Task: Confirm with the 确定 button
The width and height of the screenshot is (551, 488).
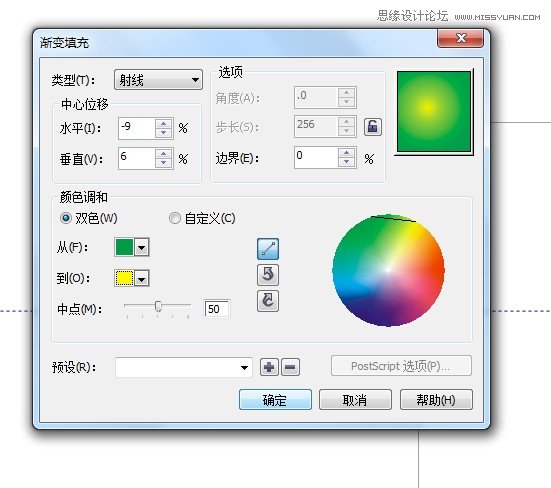Action: (275, 399)
